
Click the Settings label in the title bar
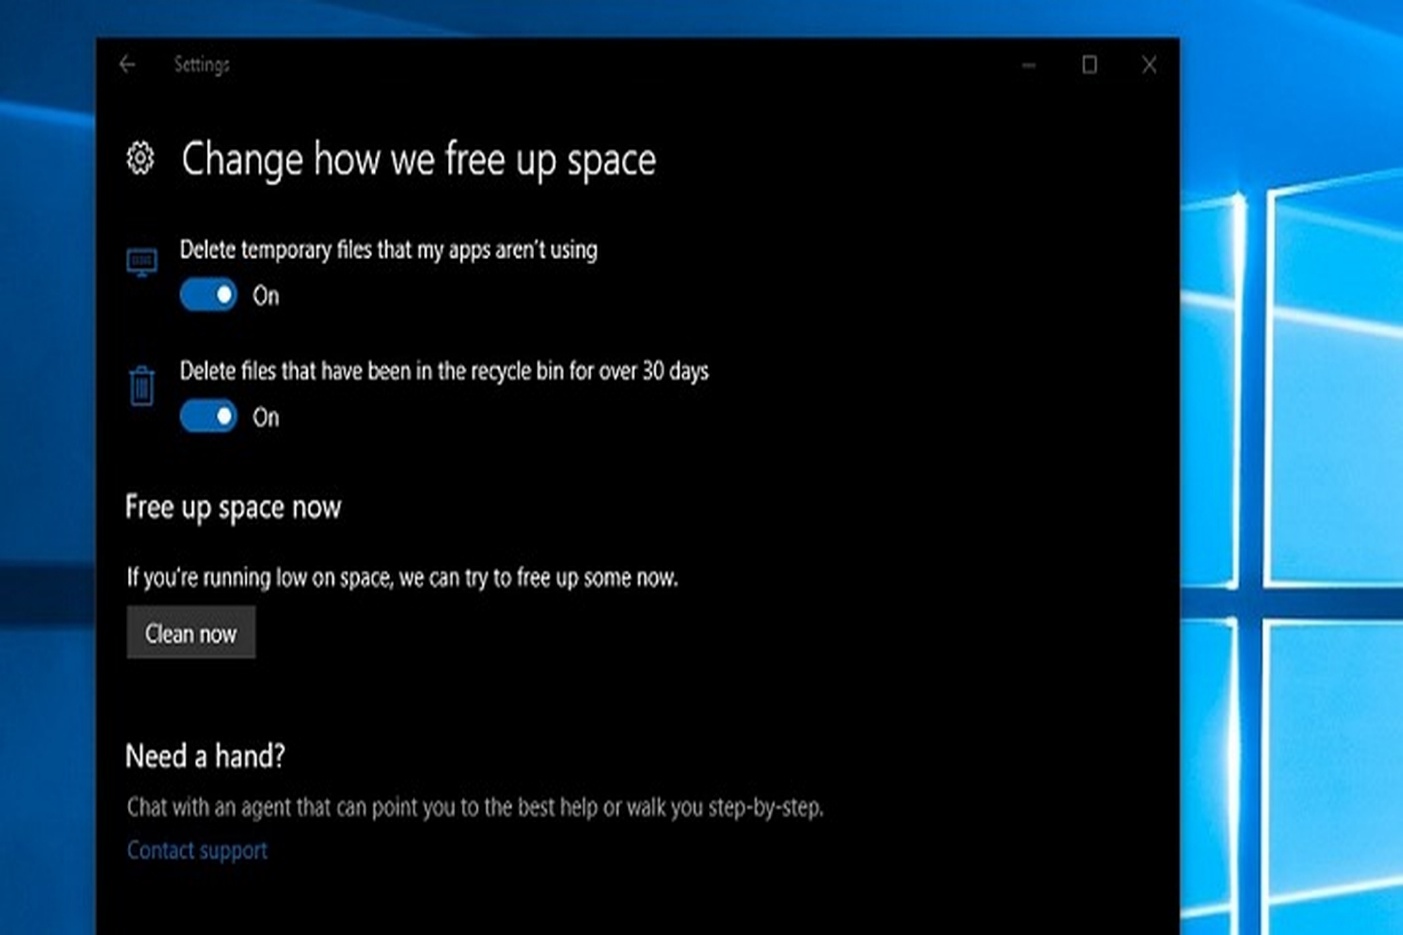(202, 64)
